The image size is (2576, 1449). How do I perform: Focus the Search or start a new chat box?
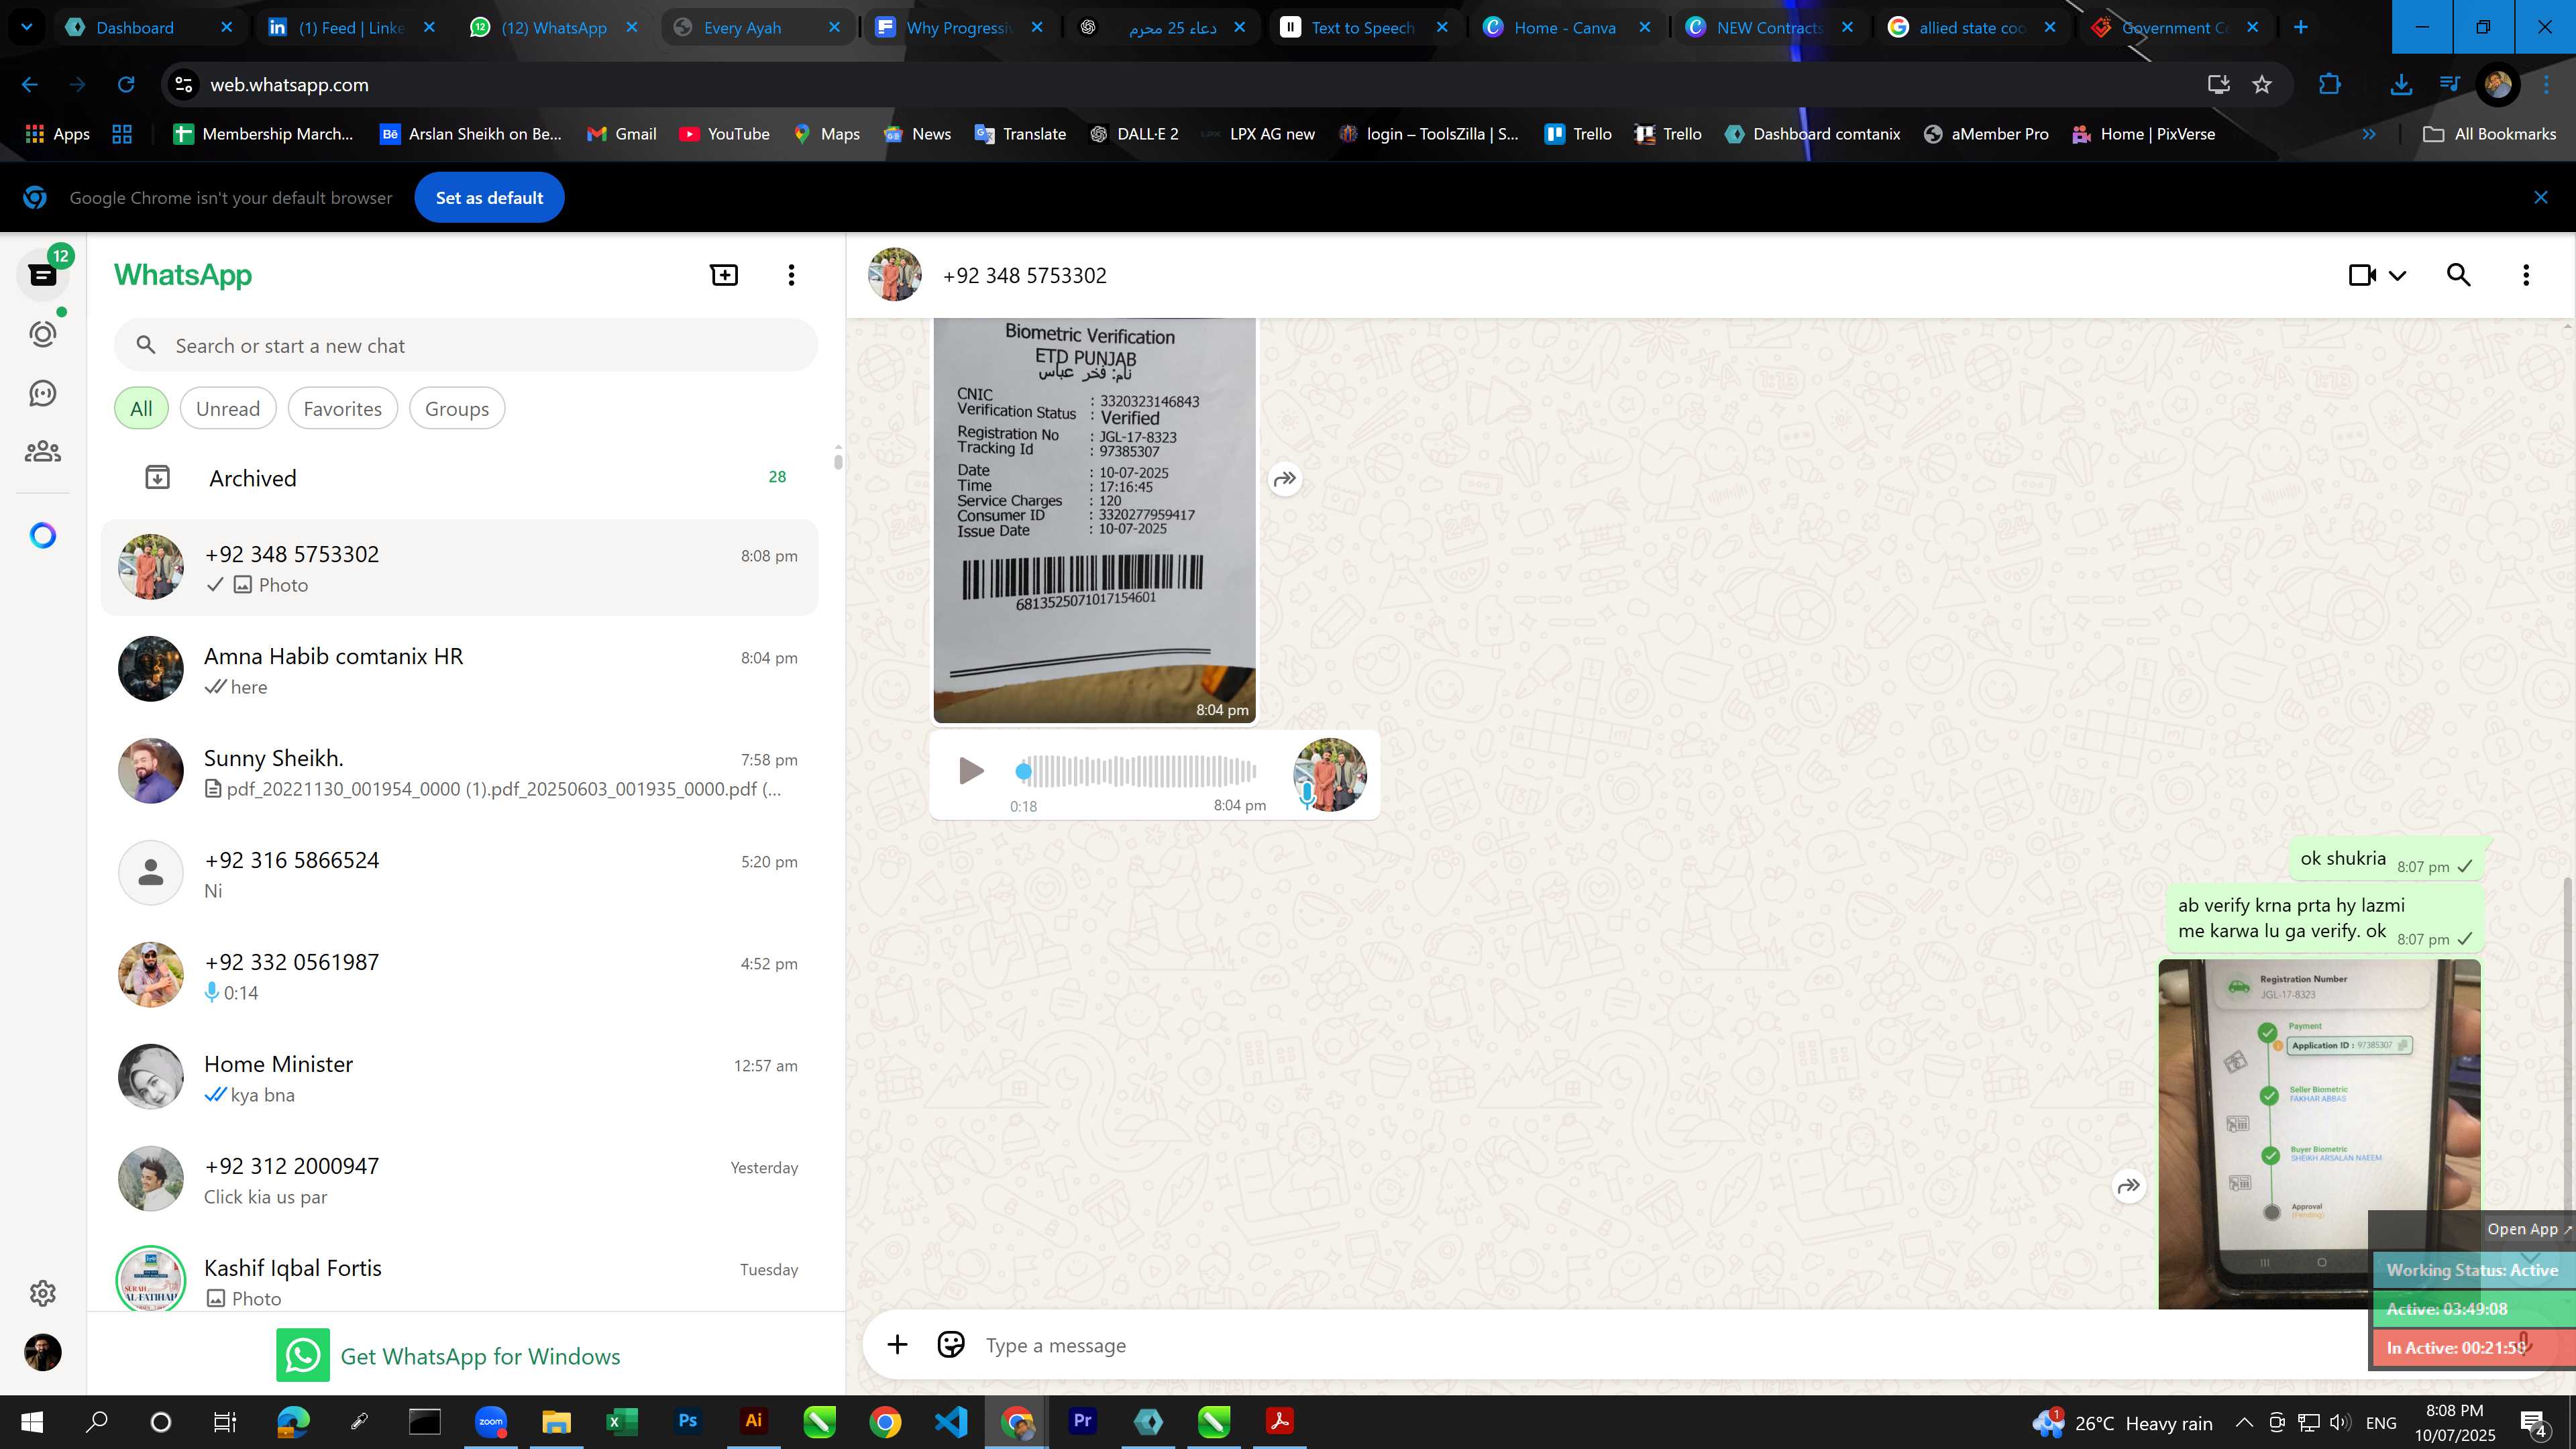coord(466,346)
